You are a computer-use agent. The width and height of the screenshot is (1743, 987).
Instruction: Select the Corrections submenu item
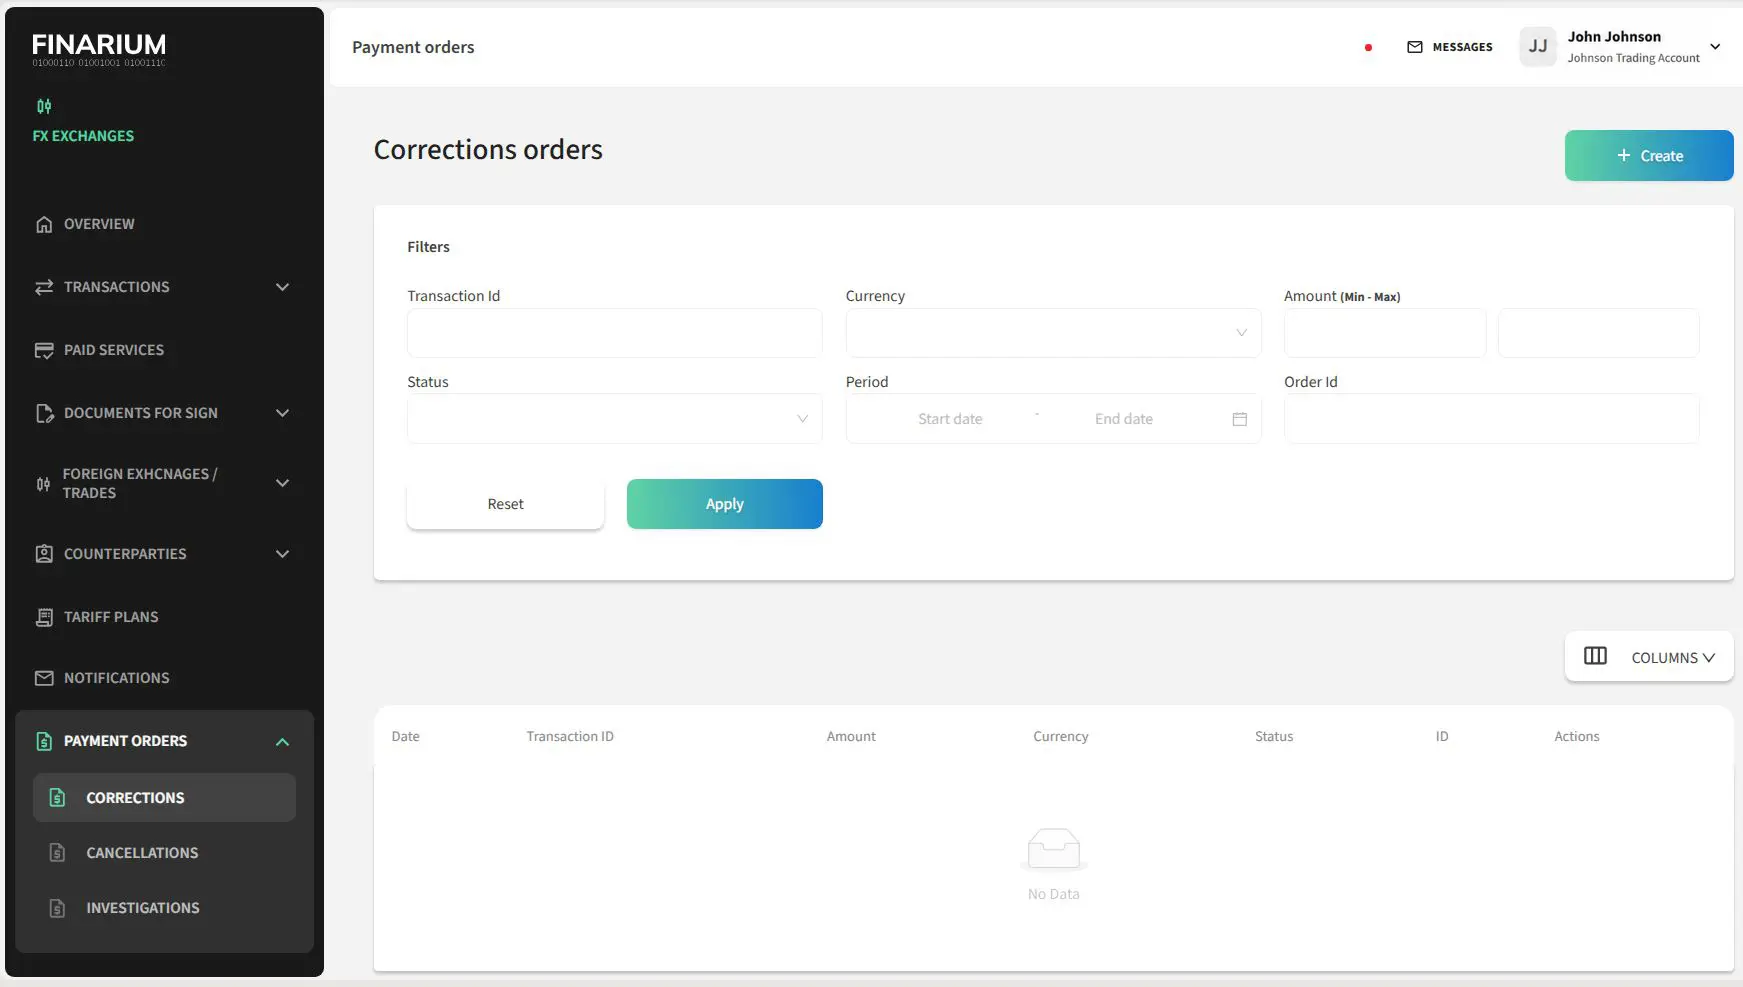point(164,798)
